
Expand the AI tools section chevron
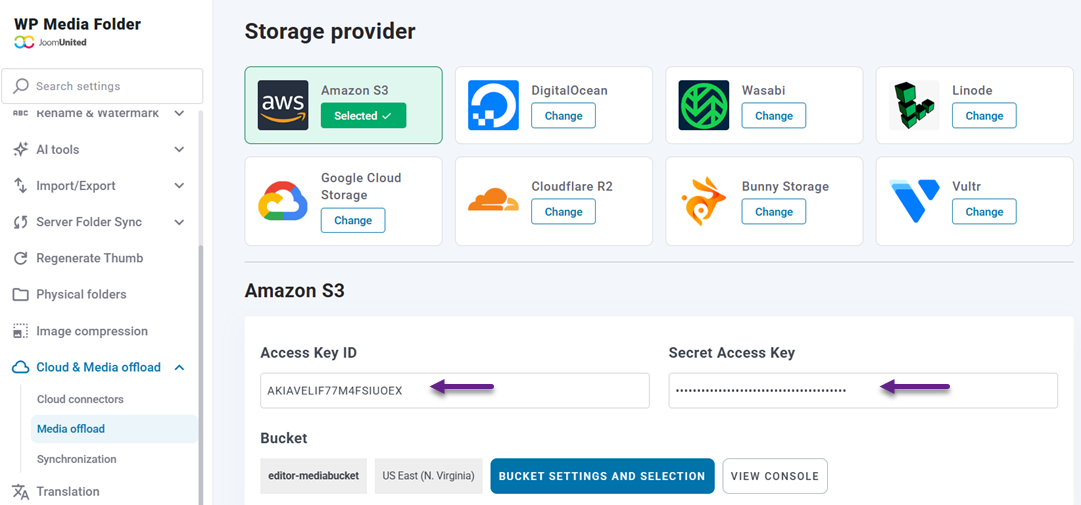(179, 150)
